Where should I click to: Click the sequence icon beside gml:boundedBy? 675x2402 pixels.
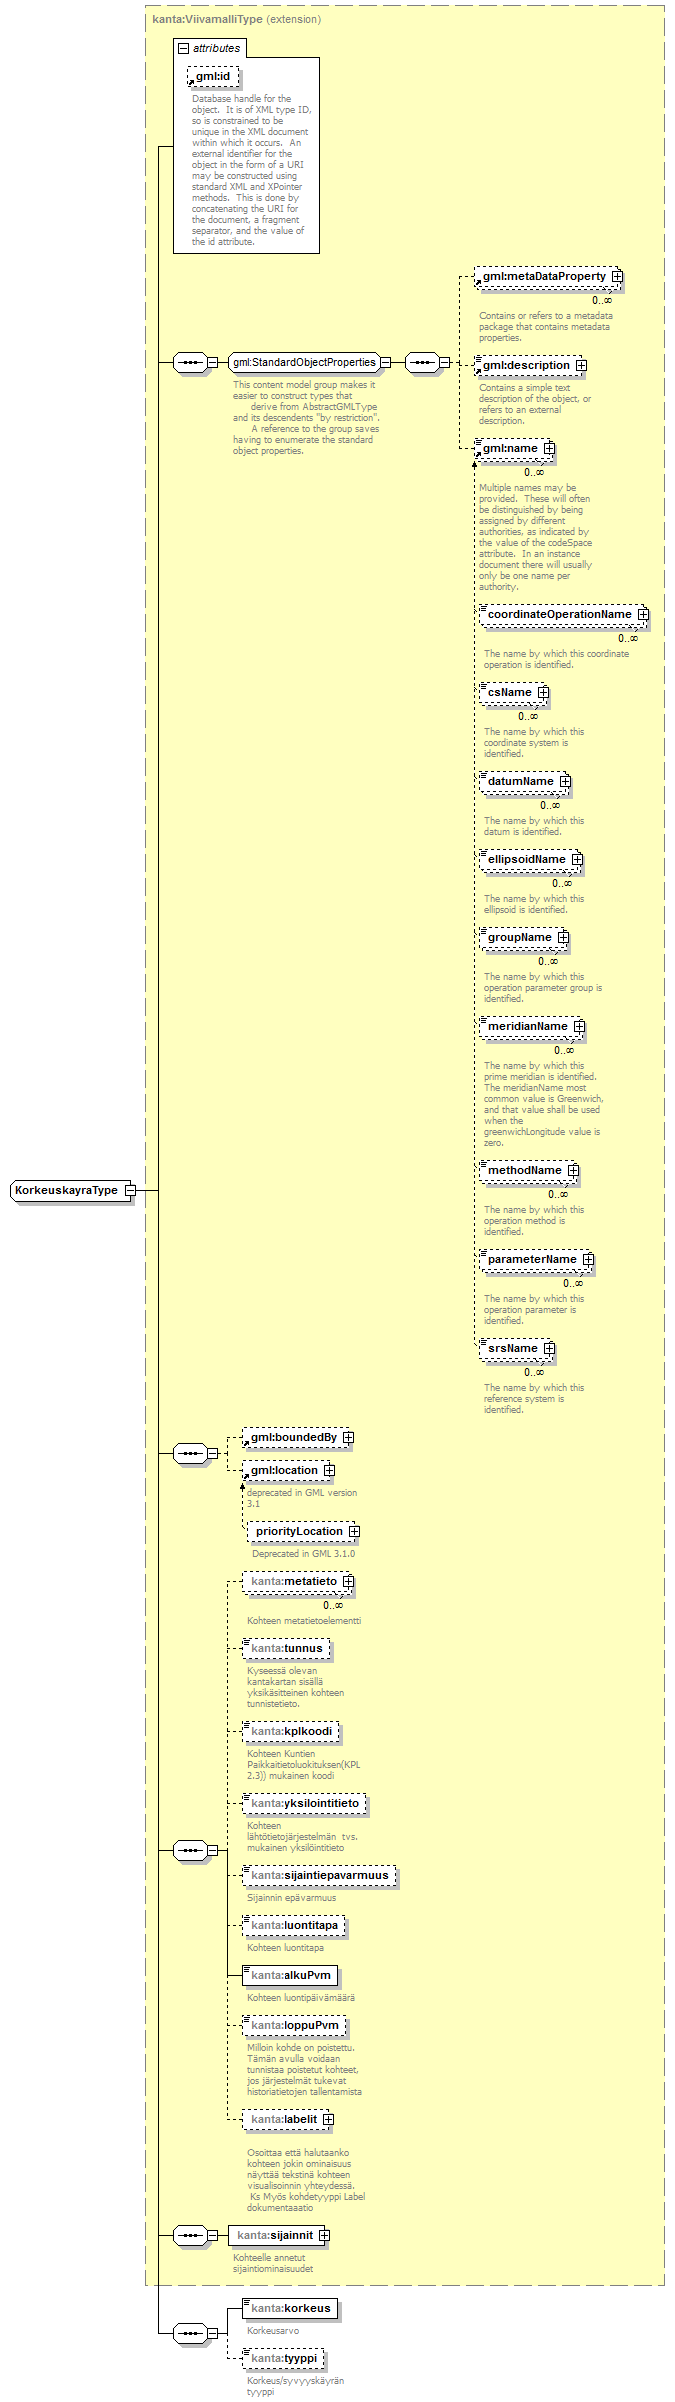pos(190,1453)
